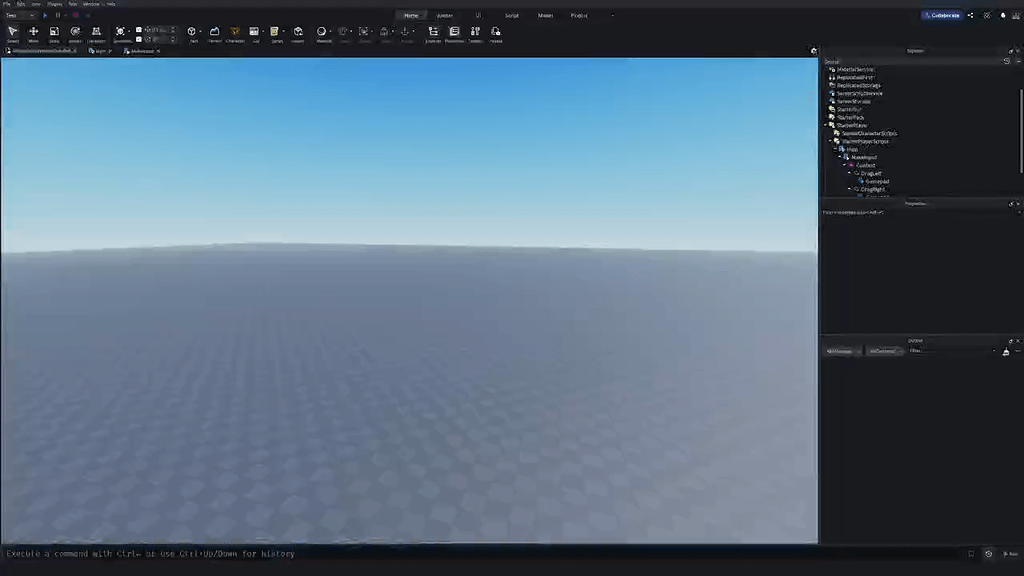Open the All Contexts dropdown in Output
1024x576 pixels.
click(885, 351)
